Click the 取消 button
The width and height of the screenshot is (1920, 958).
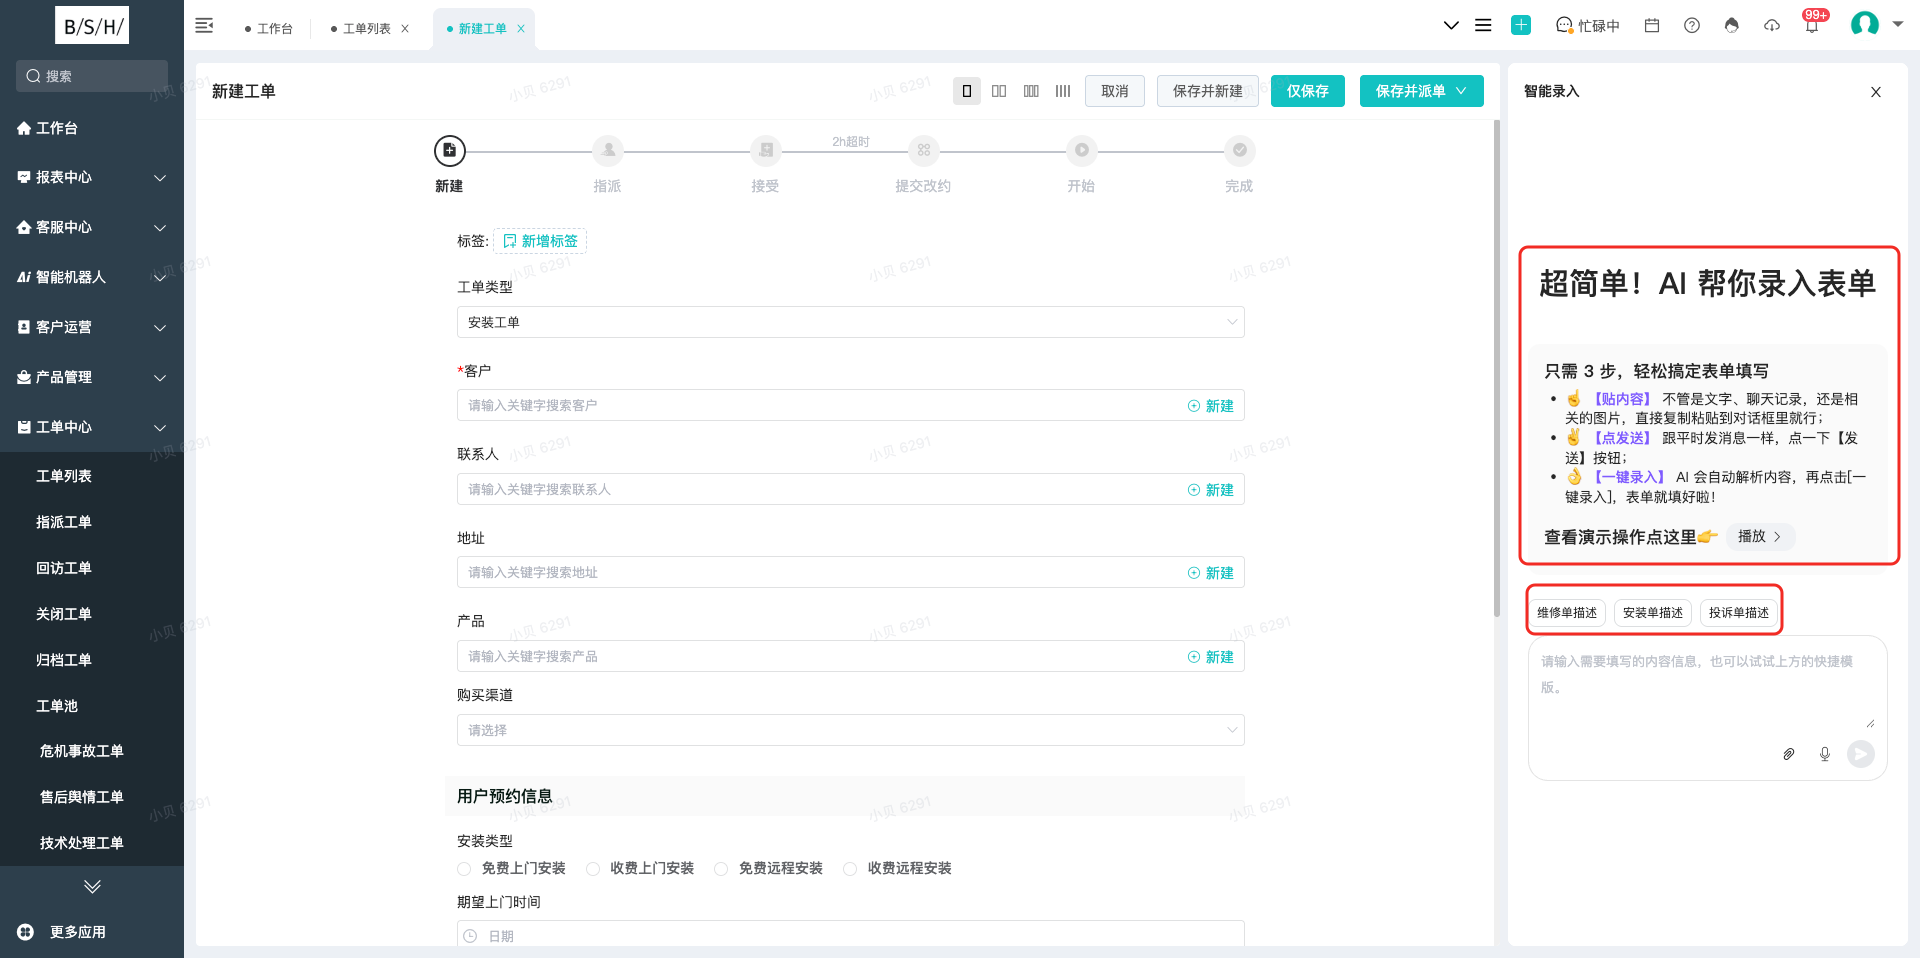click(1115, 91)
